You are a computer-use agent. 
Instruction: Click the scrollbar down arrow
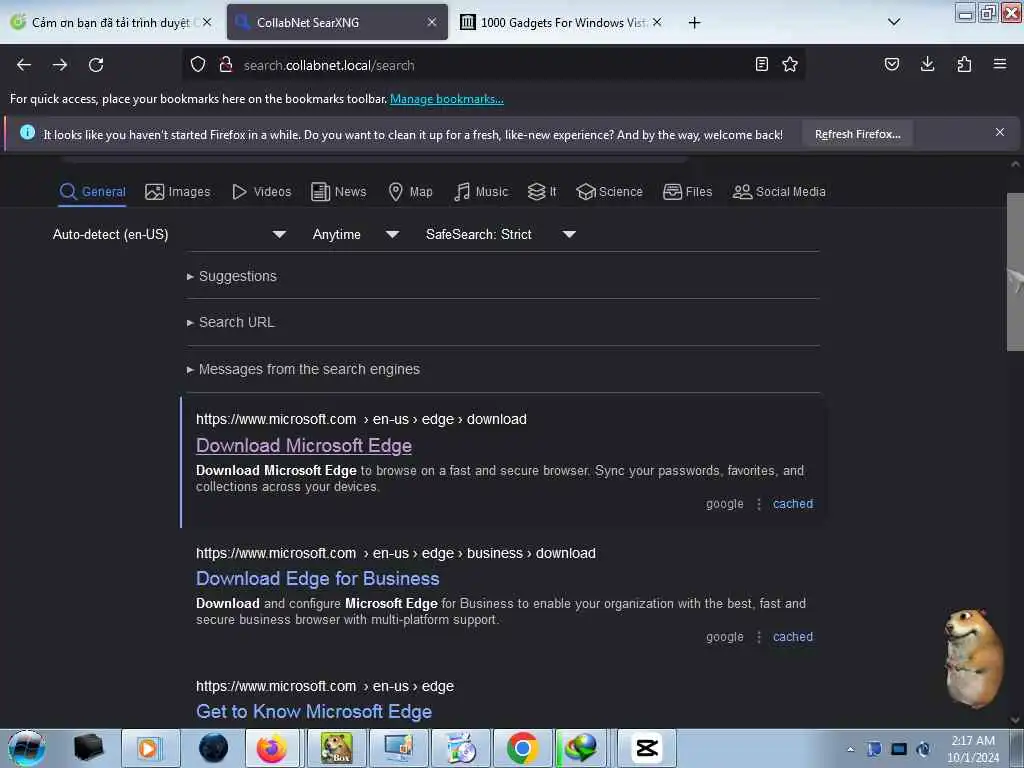tap(1015, 719)
